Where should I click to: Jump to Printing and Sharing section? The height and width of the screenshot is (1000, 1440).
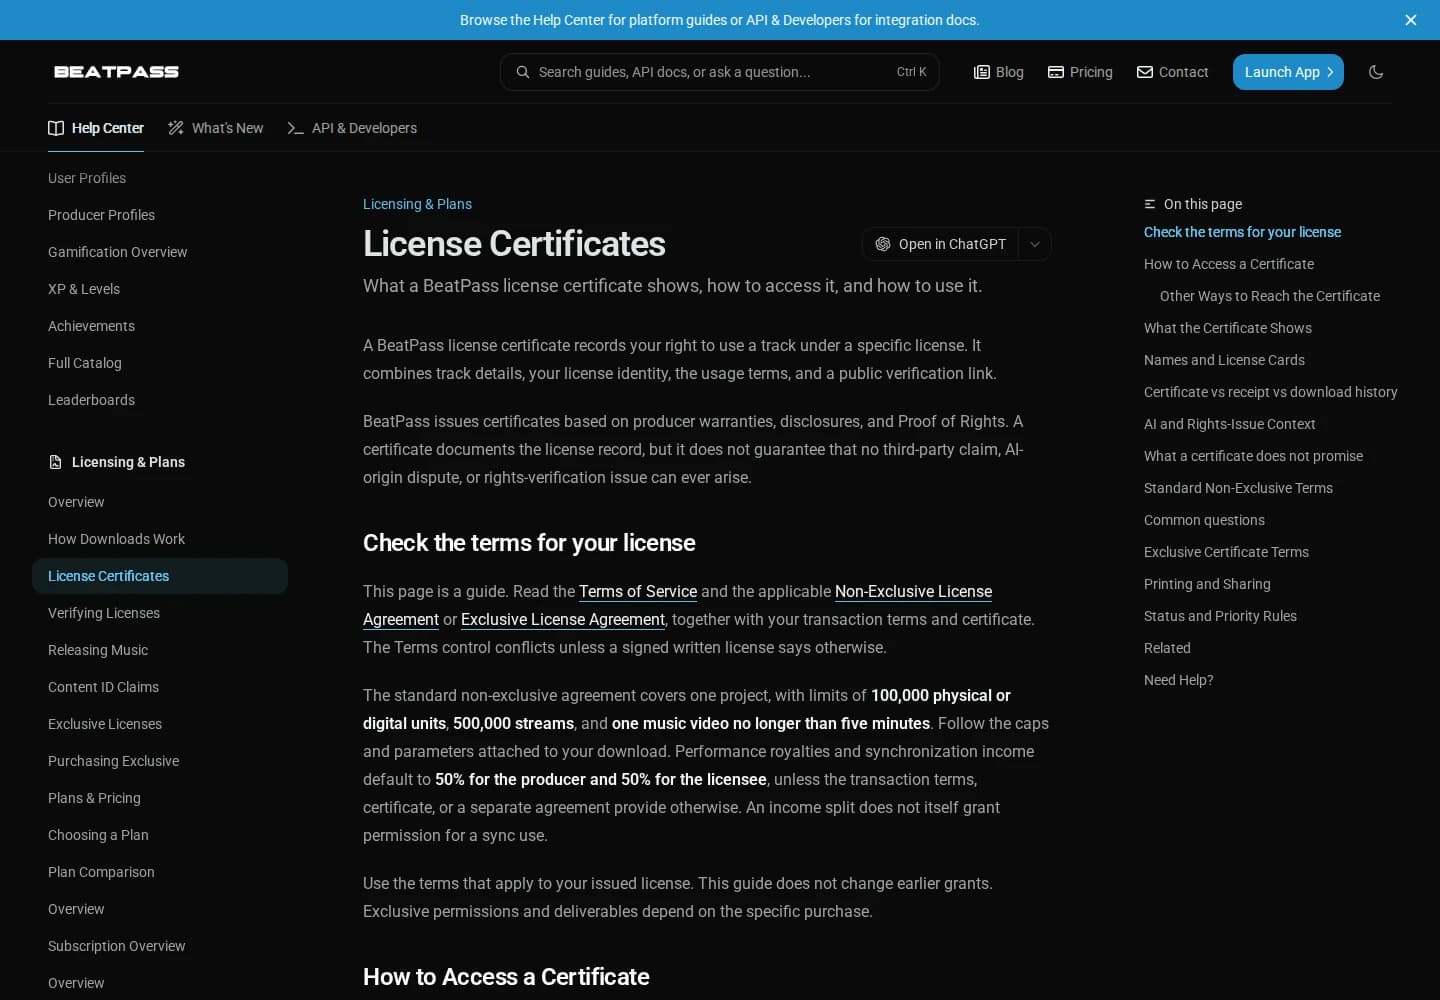[1207, 584]
